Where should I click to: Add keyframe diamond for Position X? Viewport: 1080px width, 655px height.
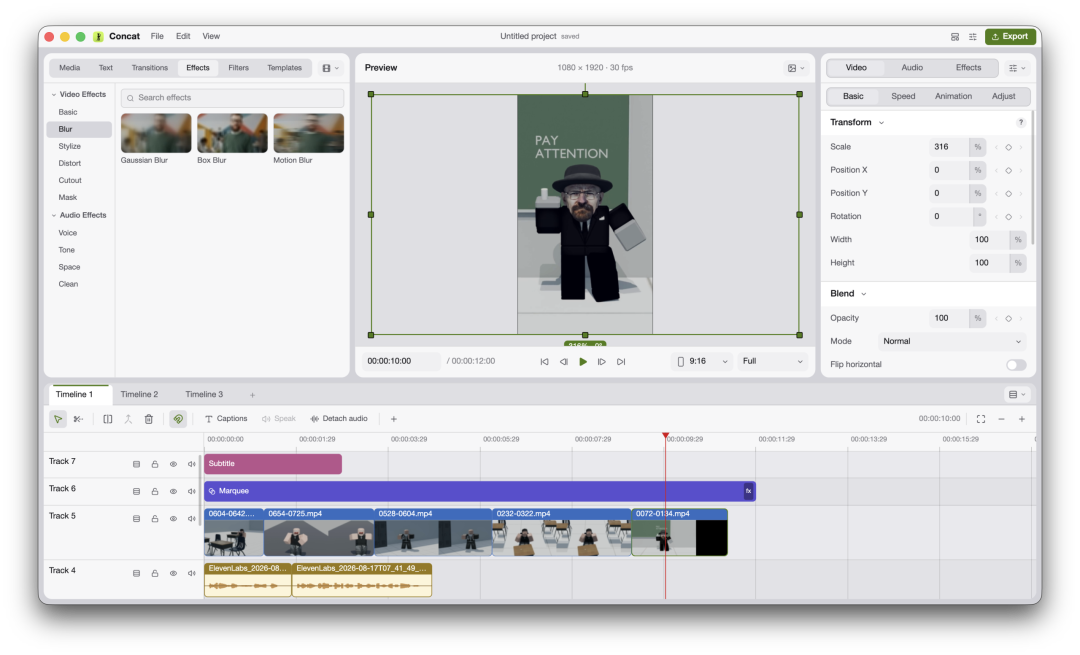click(1008, 170)
